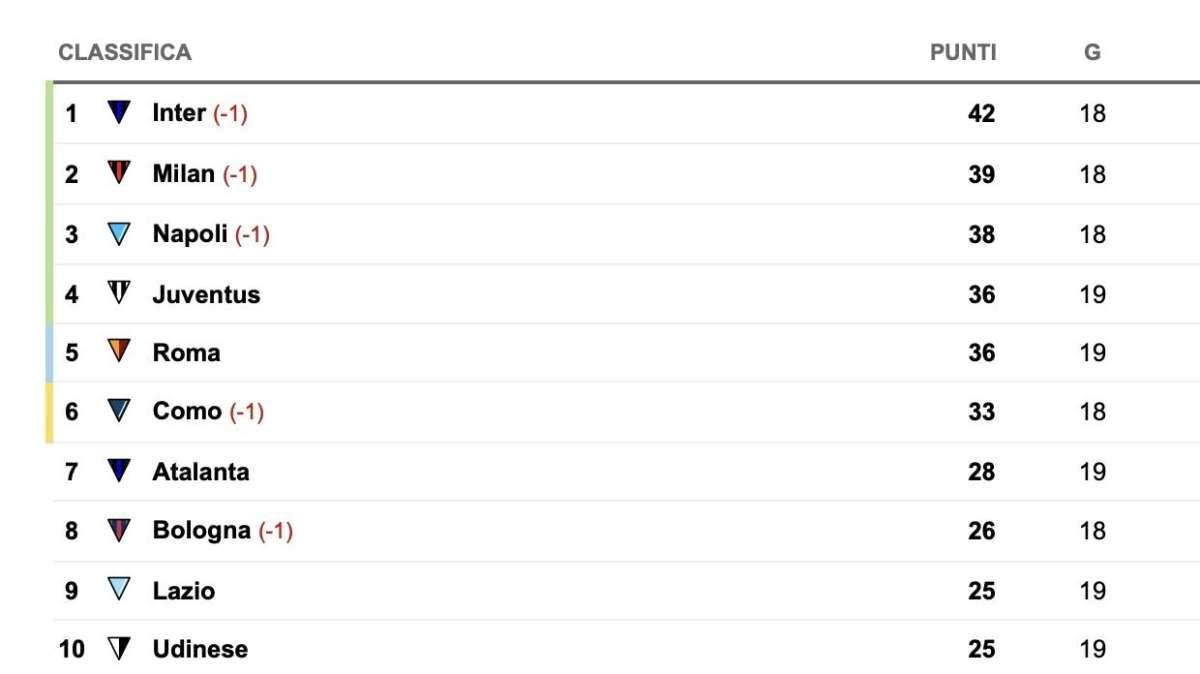Select the Napoli light-blue pennant icon
The width and height of the screenshot is (1200, 674).
[119, 234]
